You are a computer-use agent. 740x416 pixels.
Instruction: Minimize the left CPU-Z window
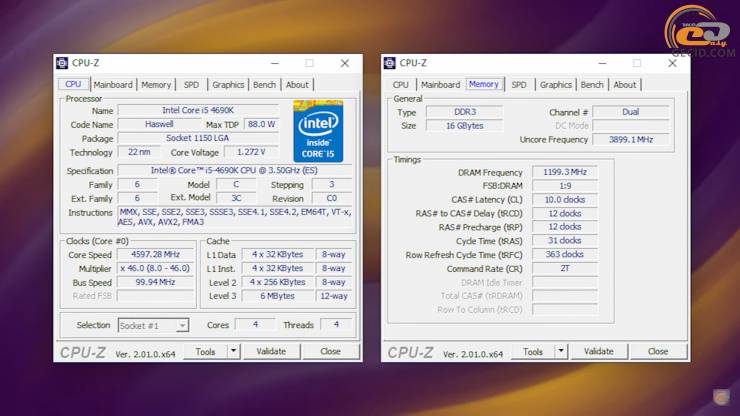pyautogui.click(x=275, y=63)
